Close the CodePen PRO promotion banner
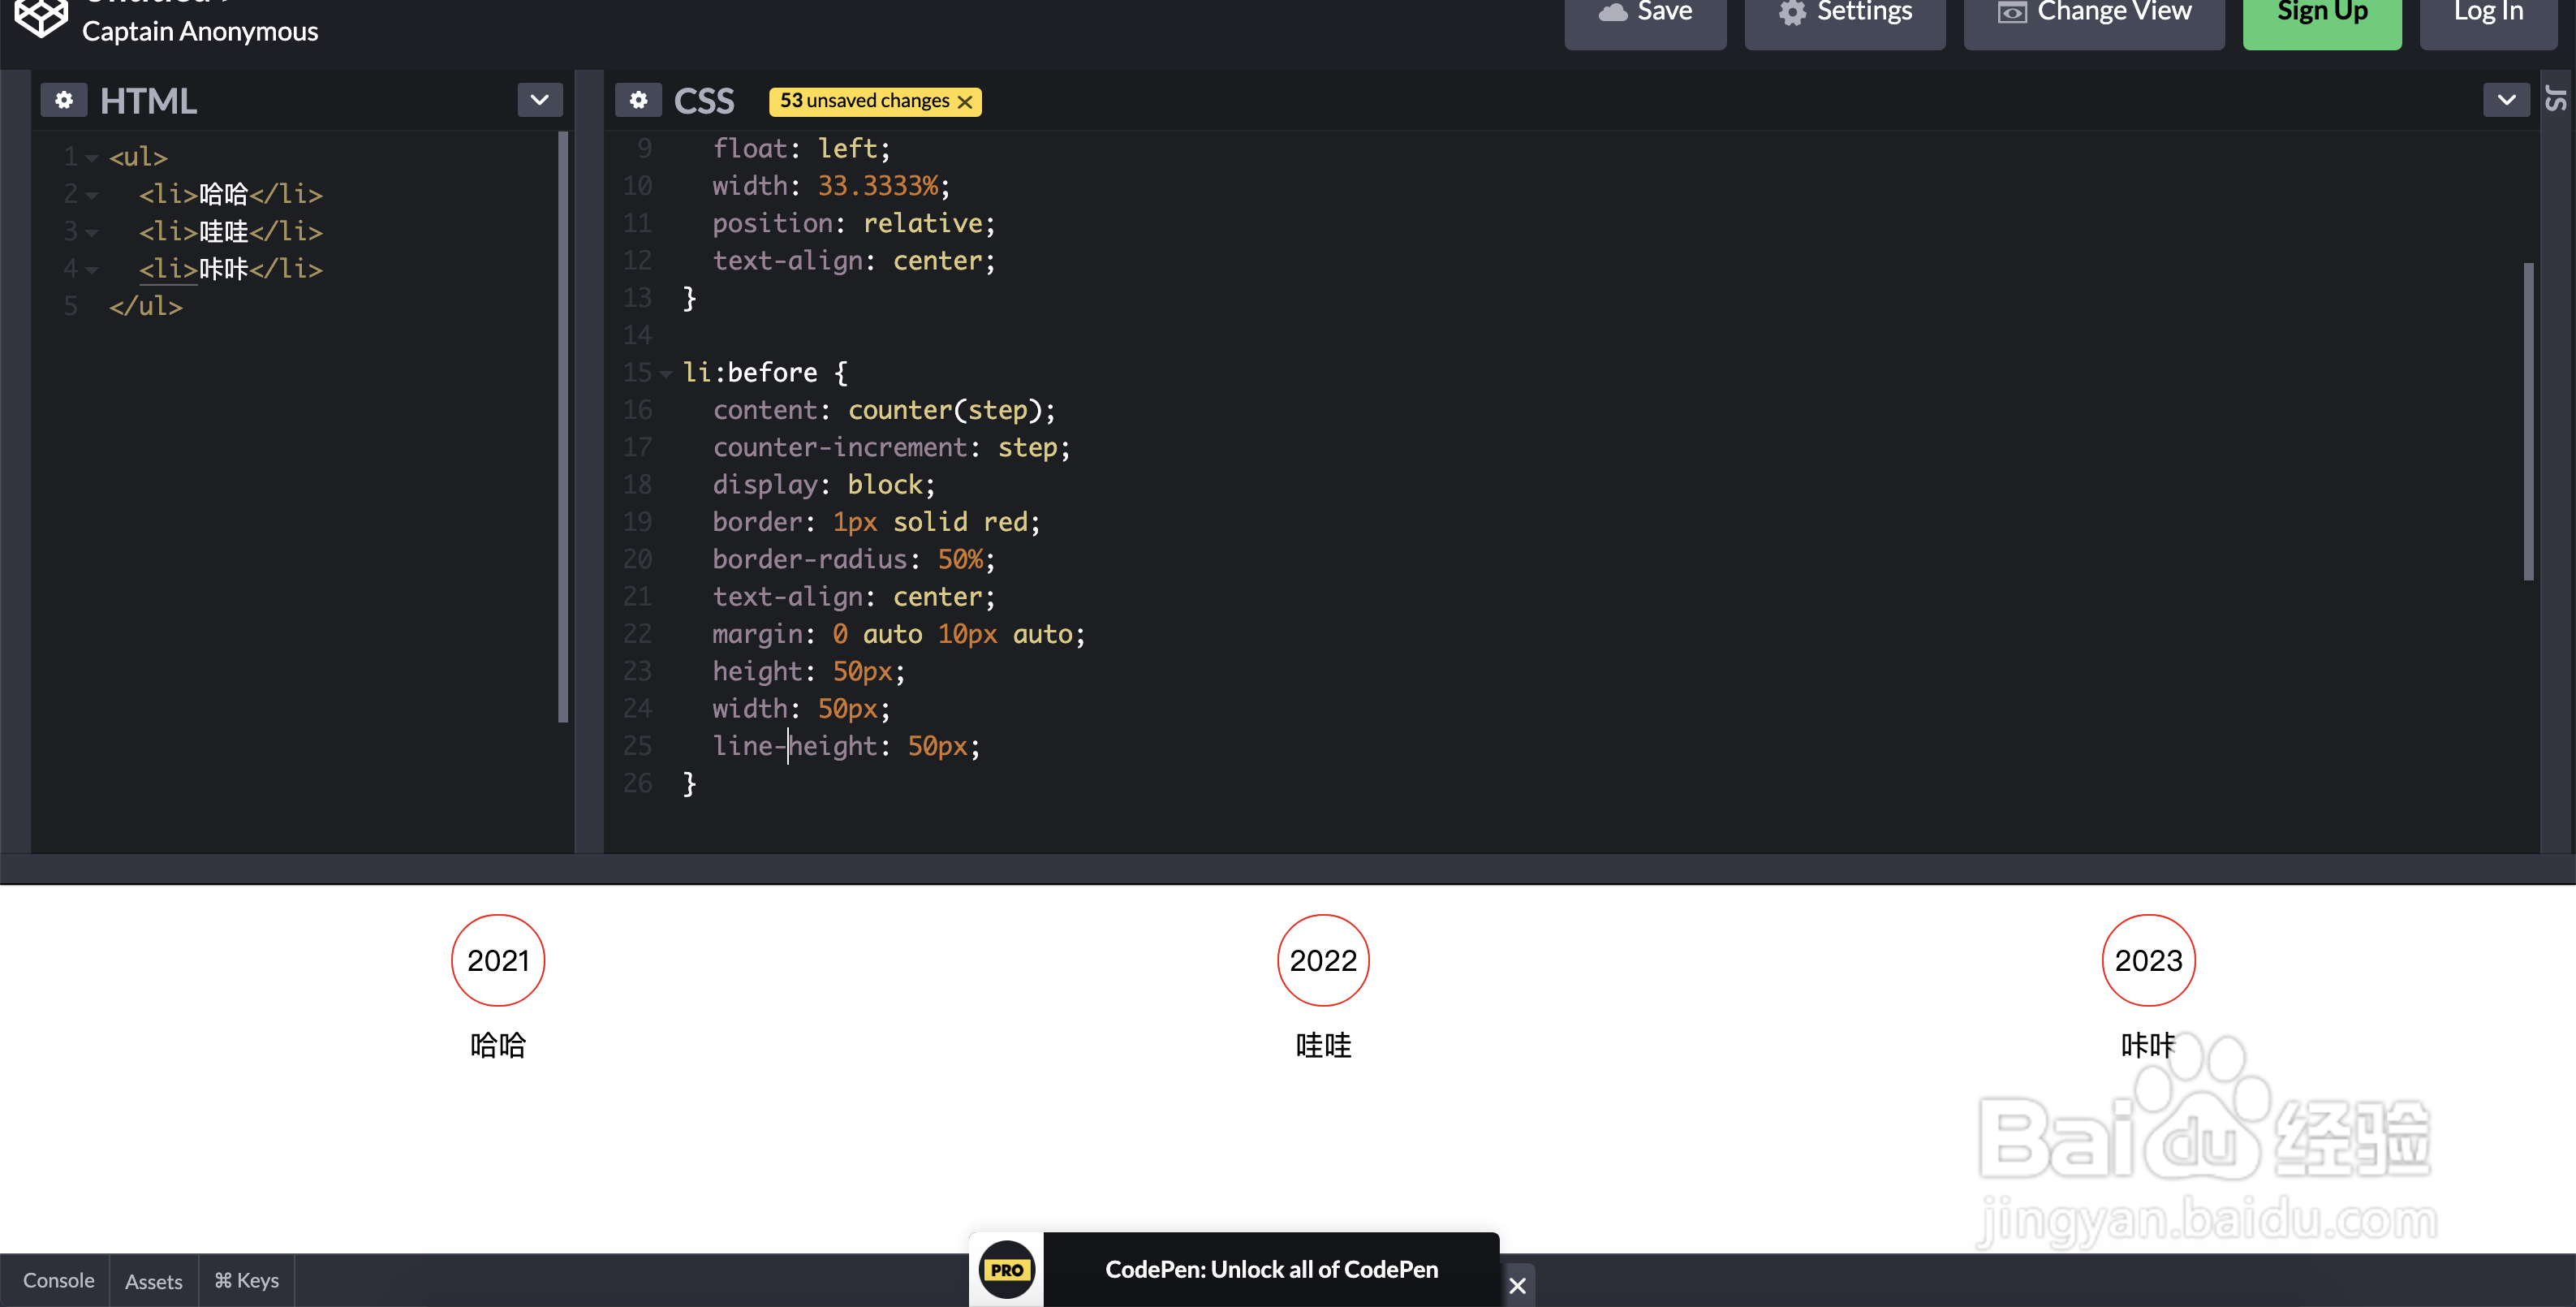Screen dimensions: 2576x1307 click(x=1517, y=1285)
